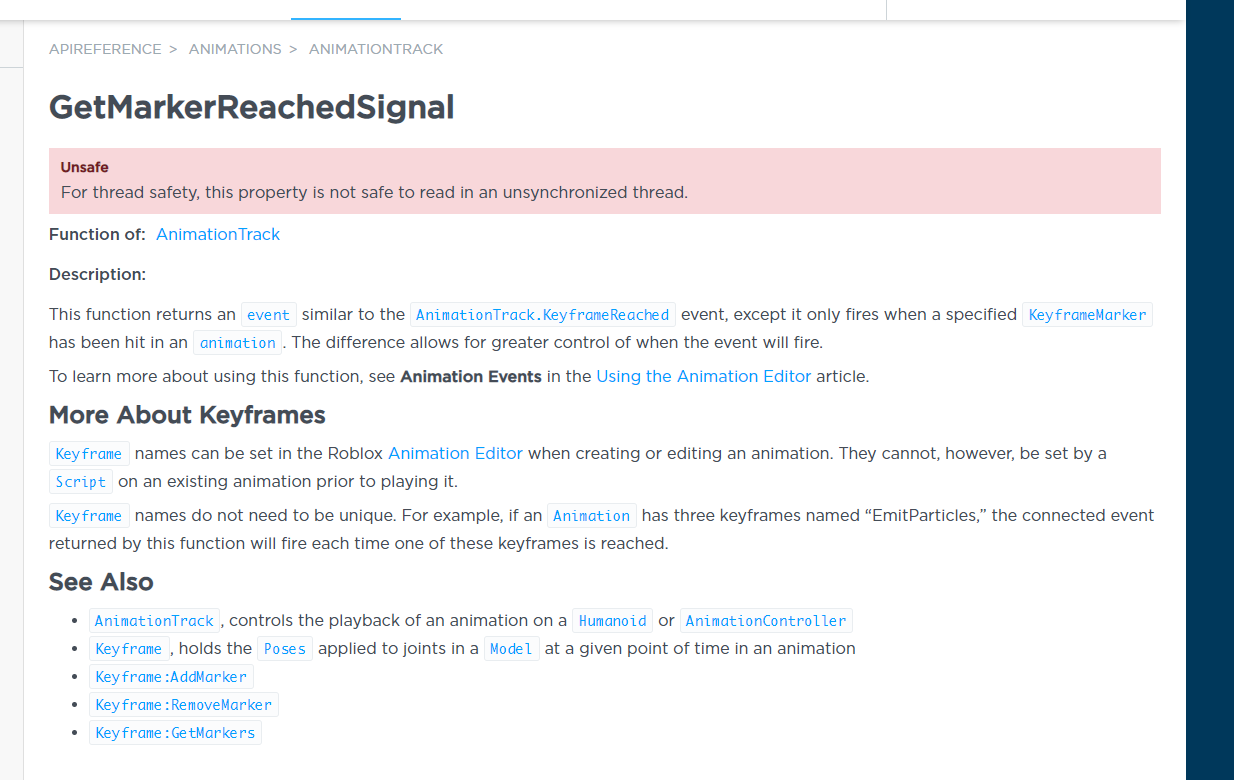Open the AnimationTrack class page
The height and width of the screenshot is (780, 1234).
click(217, 234)
